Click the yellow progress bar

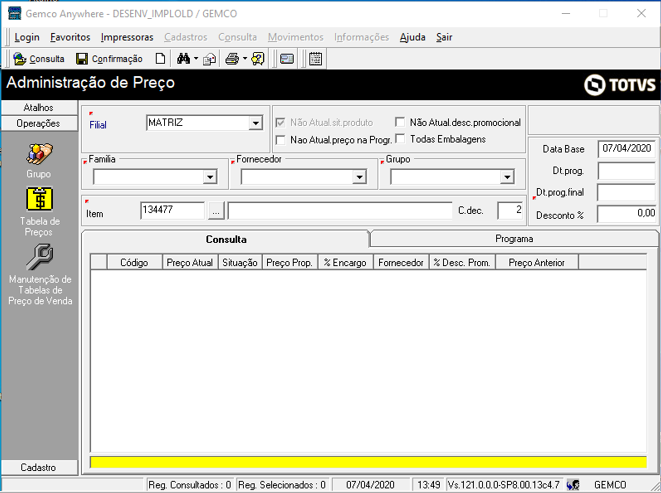coord(368,462)
